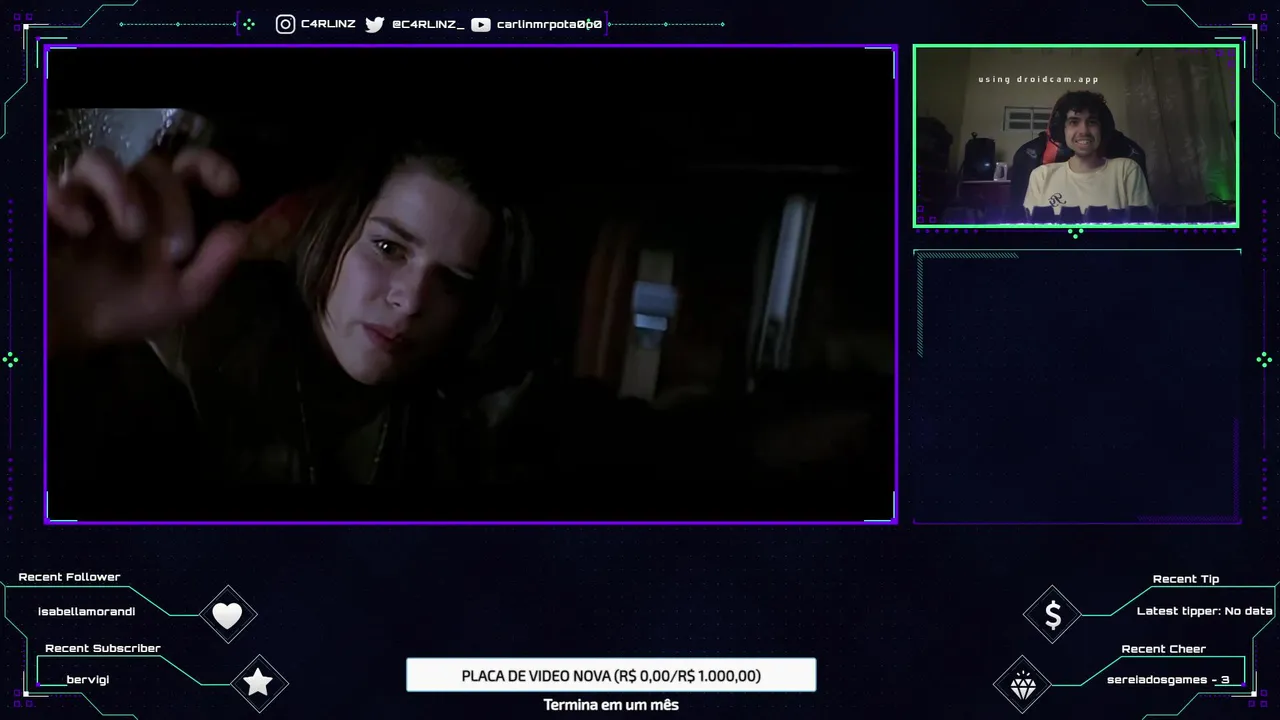Click the Instagram icon in the top bar

(x=285, y=24)
